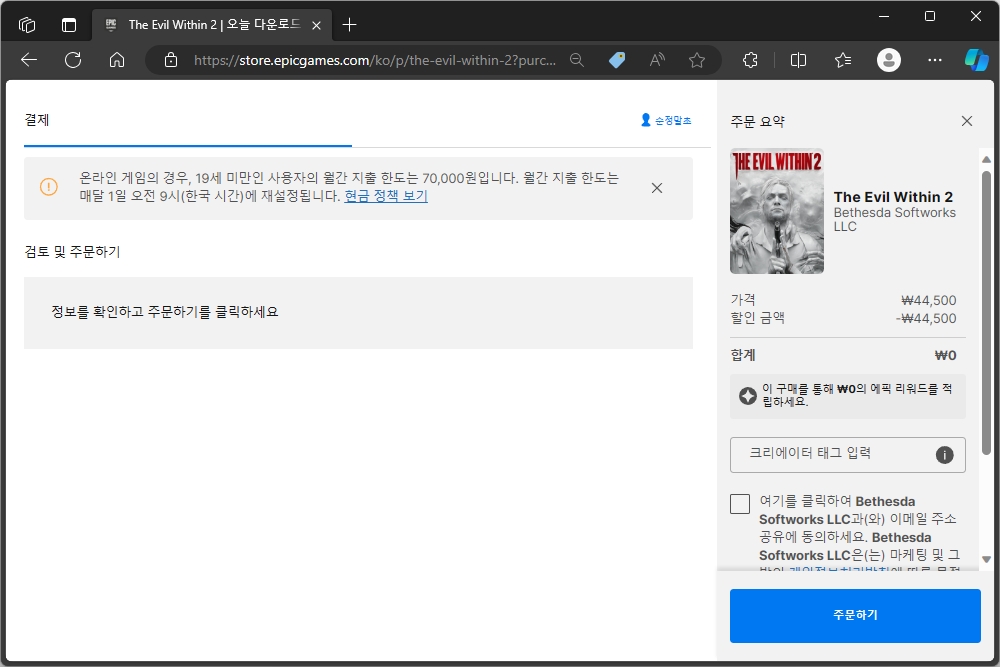Click the order summary scroll down arrow
Image resolution: width=1000 pixels, height=667 pixels.
pos(987,559)
